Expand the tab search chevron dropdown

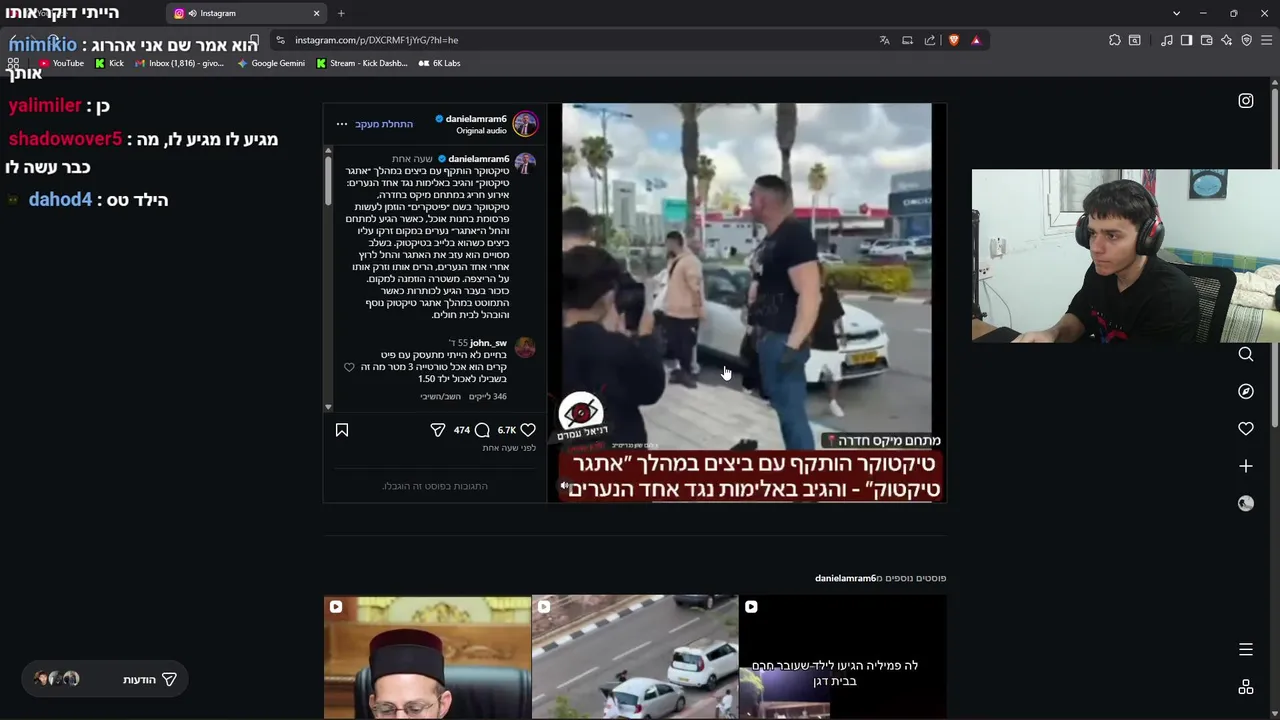[x=1176, y=13]
